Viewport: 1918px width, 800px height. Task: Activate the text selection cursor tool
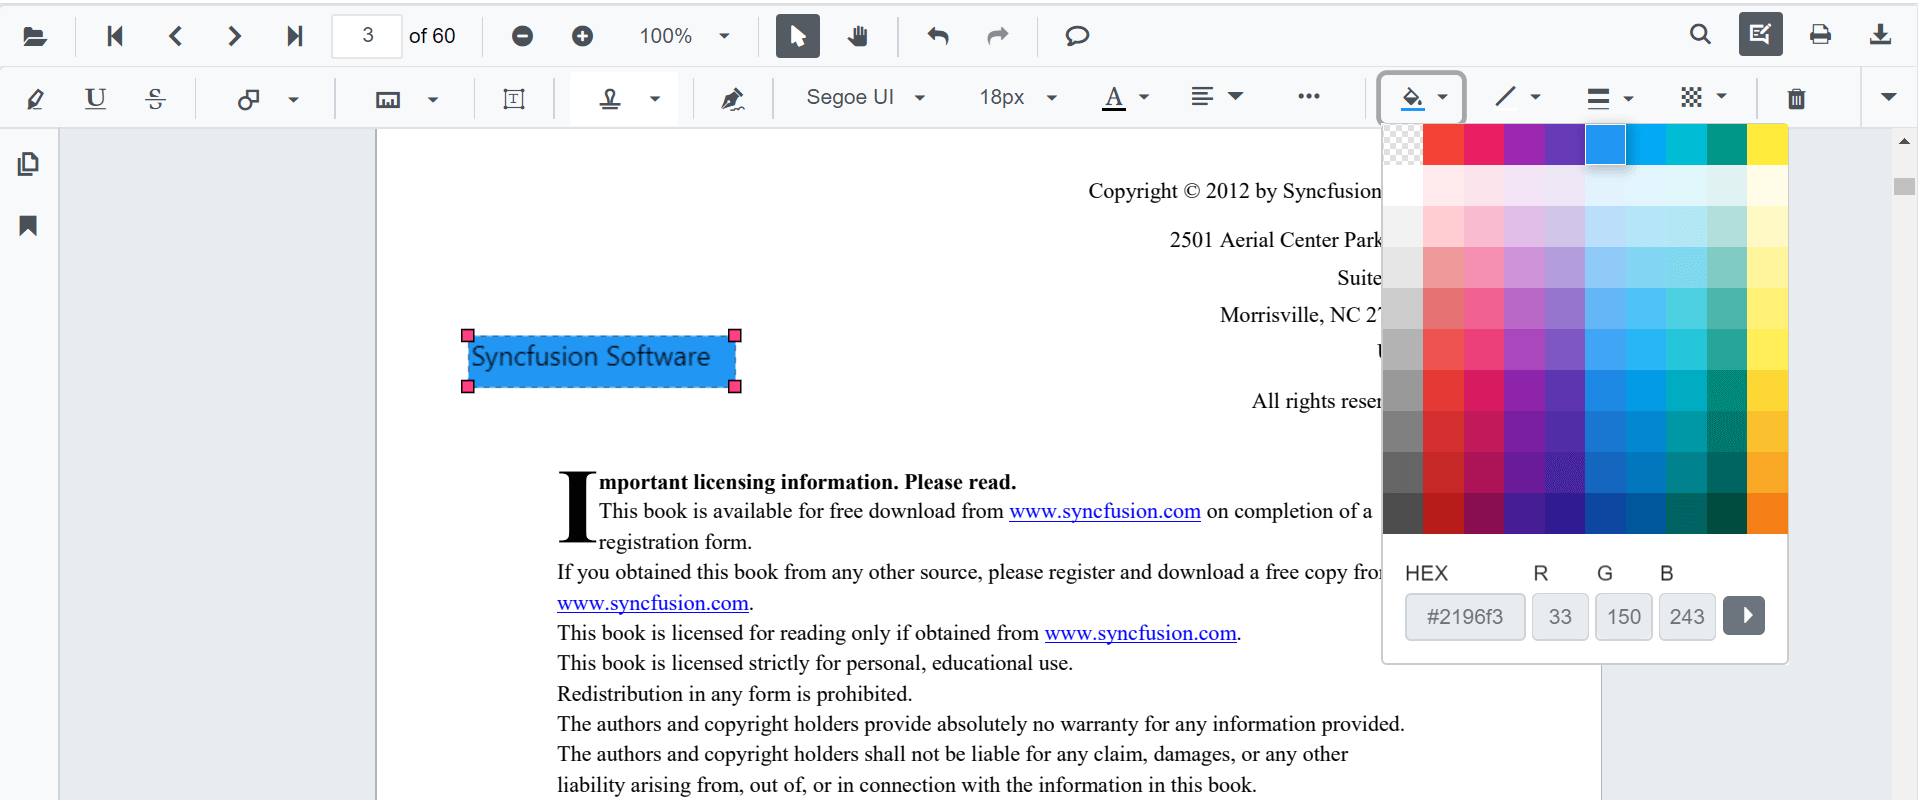tap(797, 36)
